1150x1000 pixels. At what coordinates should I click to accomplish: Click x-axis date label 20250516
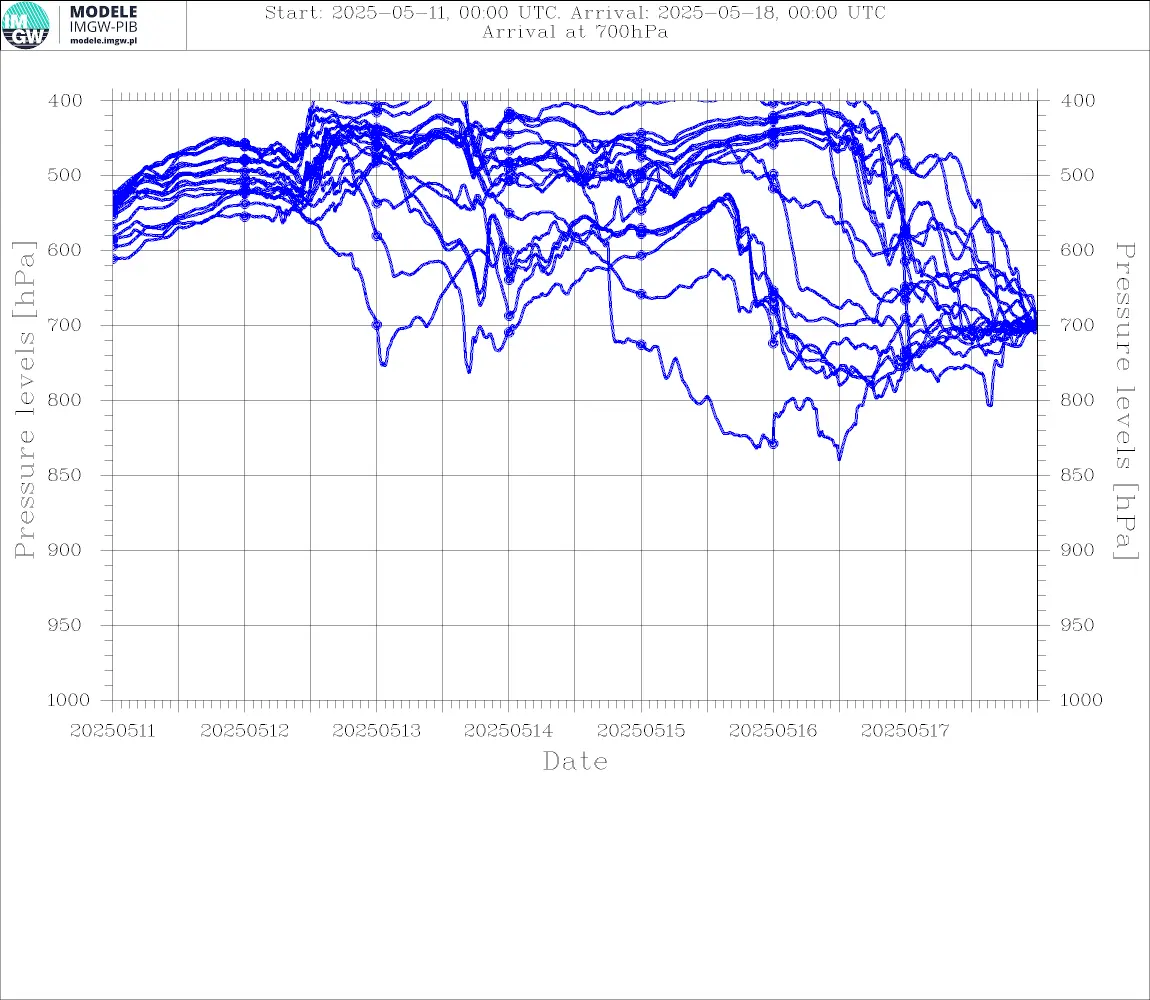(773, 731)
